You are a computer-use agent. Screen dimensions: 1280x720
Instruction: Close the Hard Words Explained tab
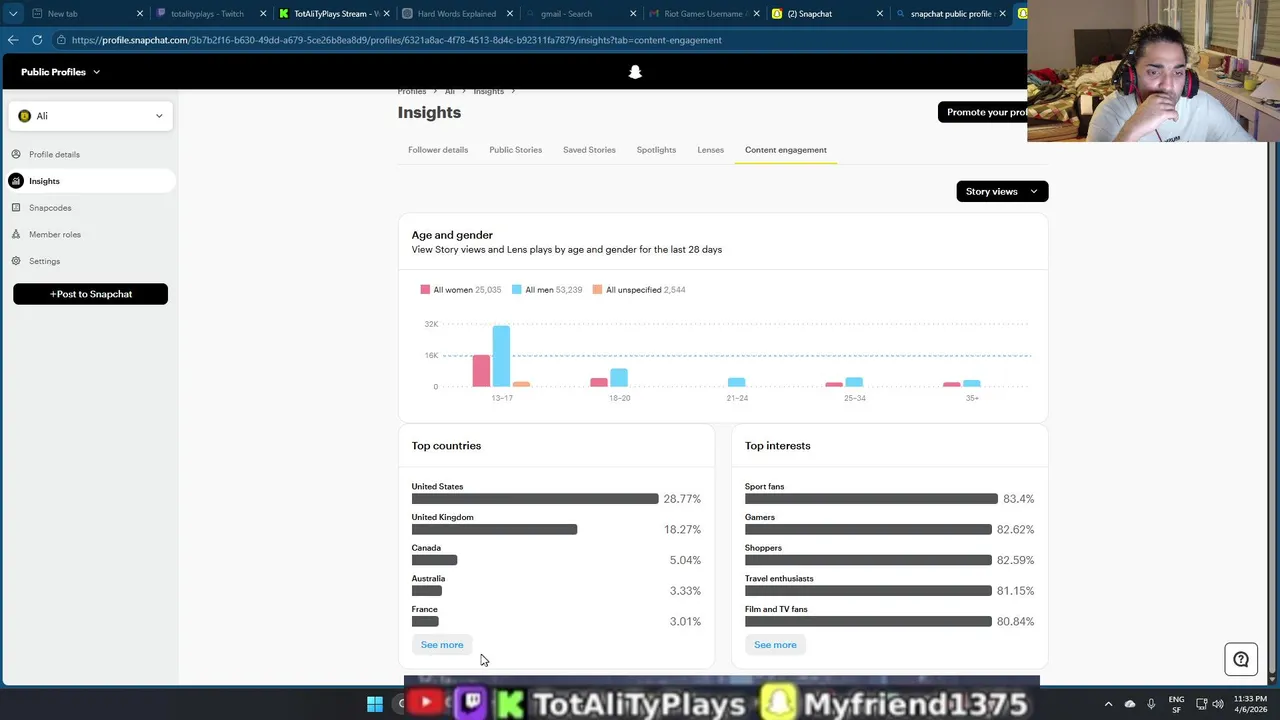point(511,14)
